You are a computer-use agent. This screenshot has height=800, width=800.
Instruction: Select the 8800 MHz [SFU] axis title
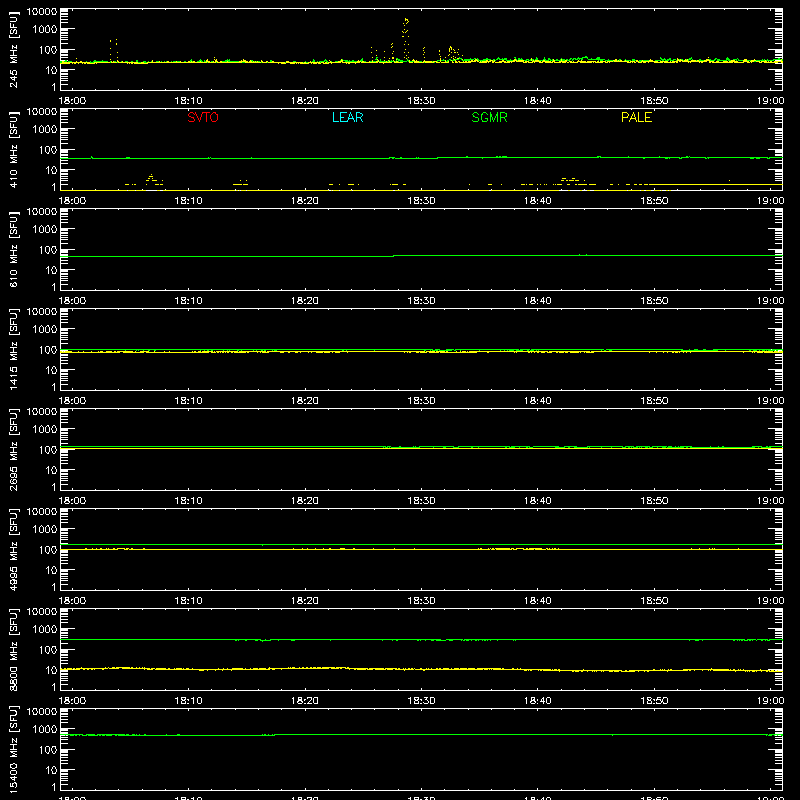[x=14, y=649]
